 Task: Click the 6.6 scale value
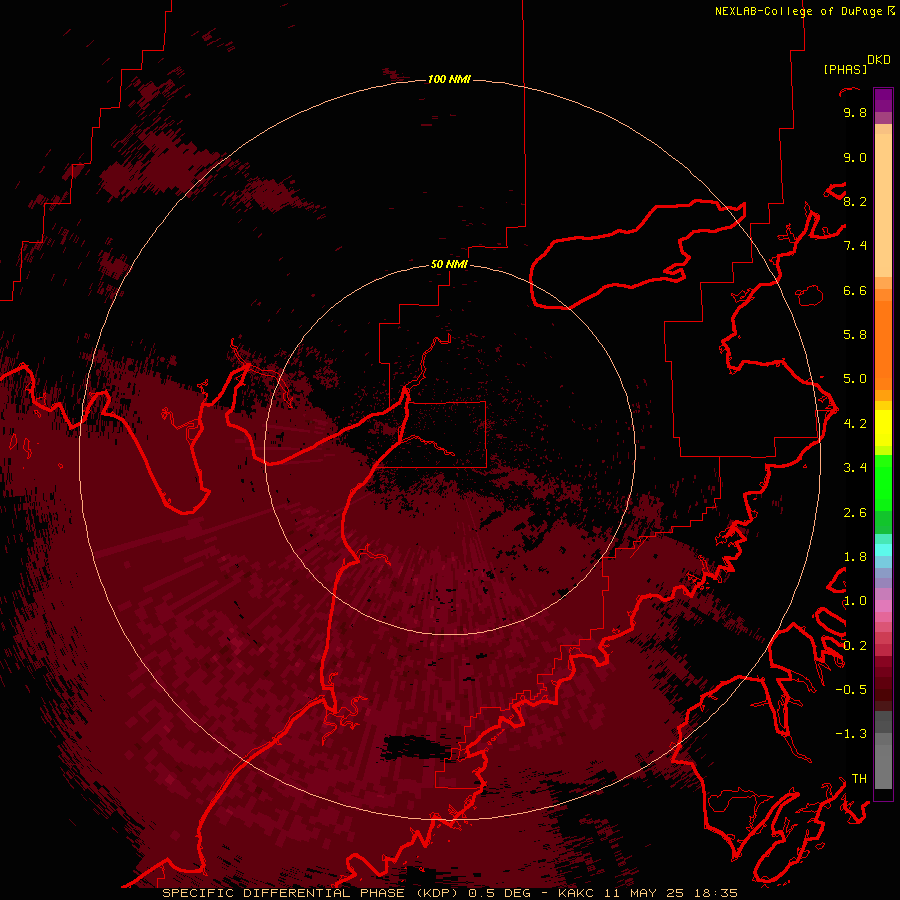855,290
